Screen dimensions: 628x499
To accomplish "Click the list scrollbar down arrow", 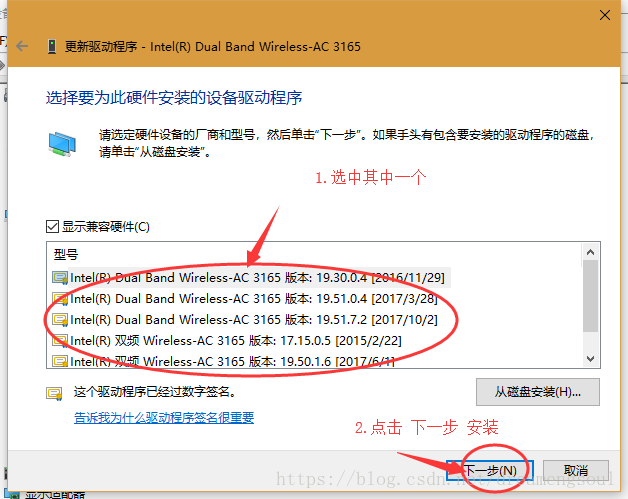I will pyautogui.click(x=590, y=358).
